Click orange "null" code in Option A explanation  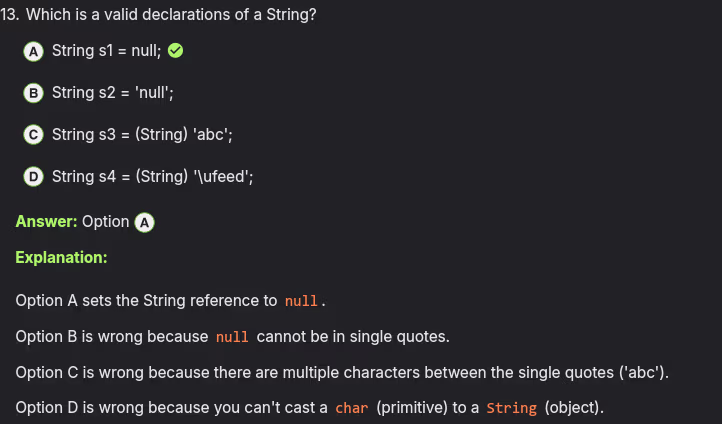point(301,301)
